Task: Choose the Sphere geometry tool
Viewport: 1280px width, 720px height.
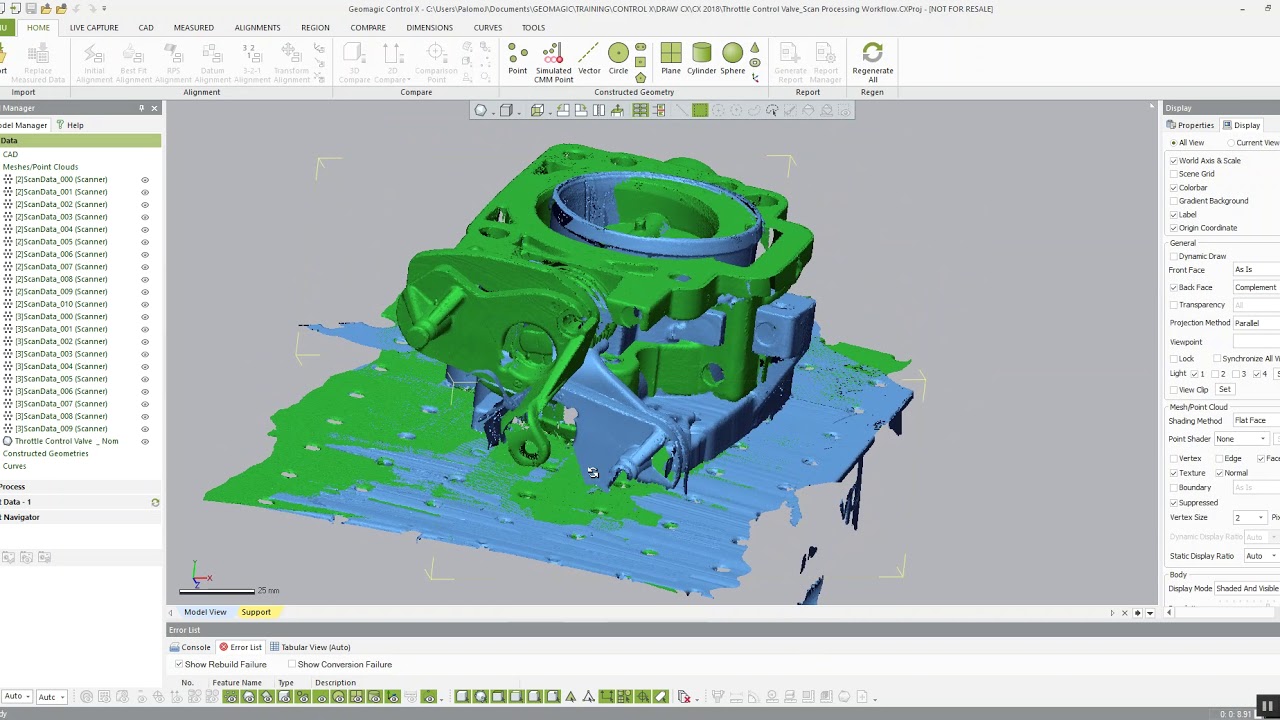Action: pyautogui.click(x=732, y=59)
